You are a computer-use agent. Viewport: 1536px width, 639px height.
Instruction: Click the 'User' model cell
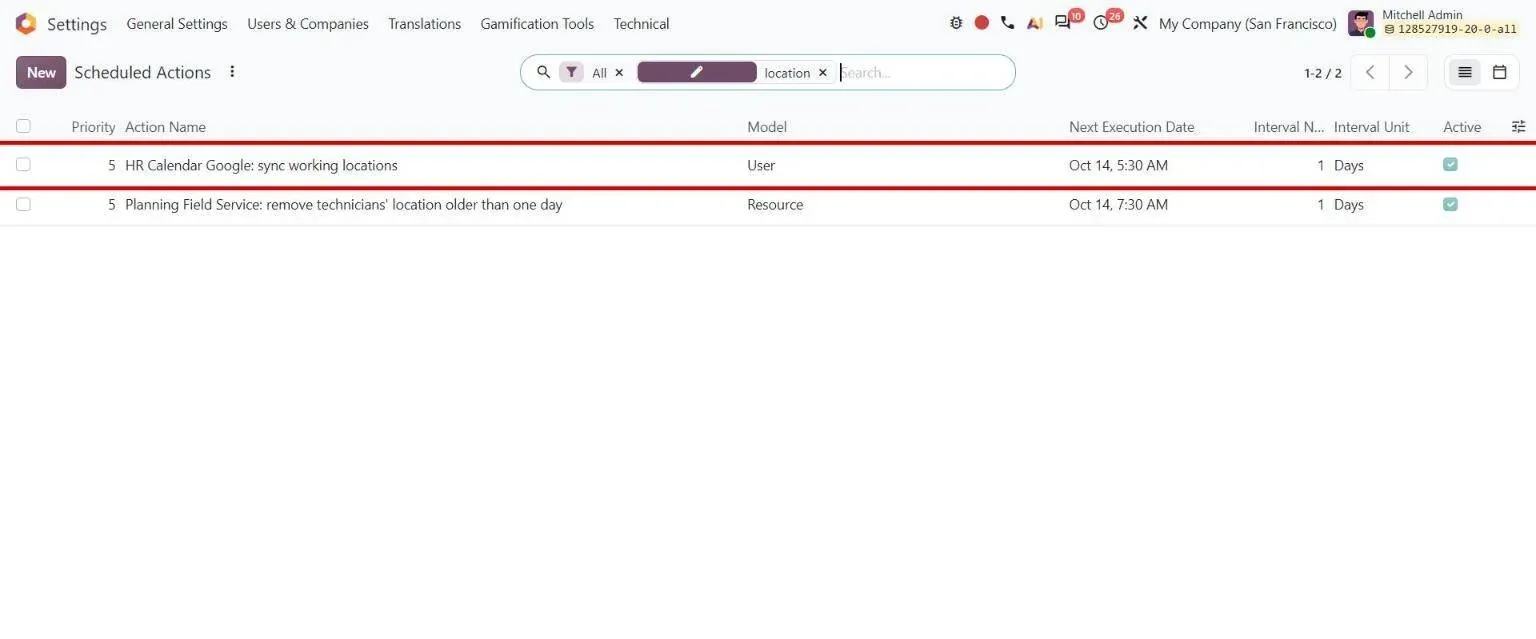761,165
